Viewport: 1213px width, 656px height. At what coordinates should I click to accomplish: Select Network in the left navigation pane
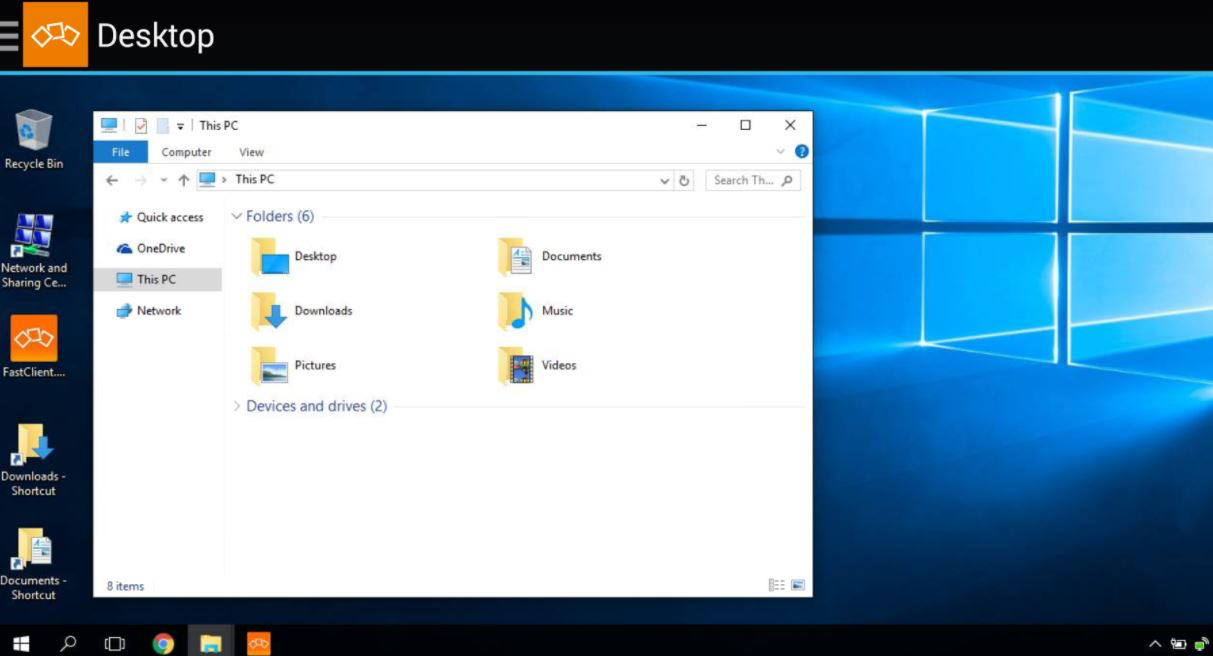click(159, 311)
